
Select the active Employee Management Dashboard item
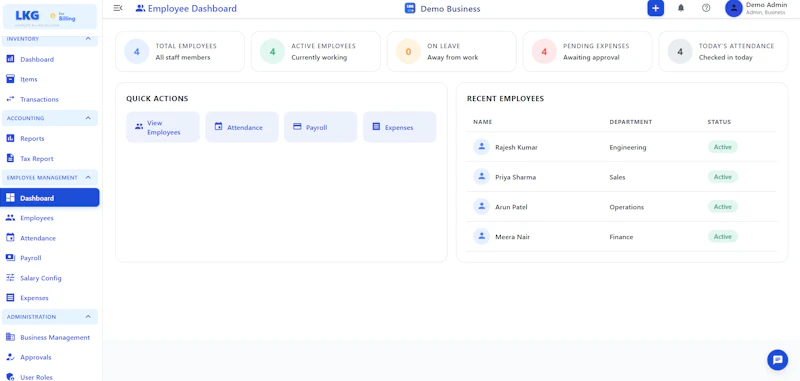[x=49, y=198]
